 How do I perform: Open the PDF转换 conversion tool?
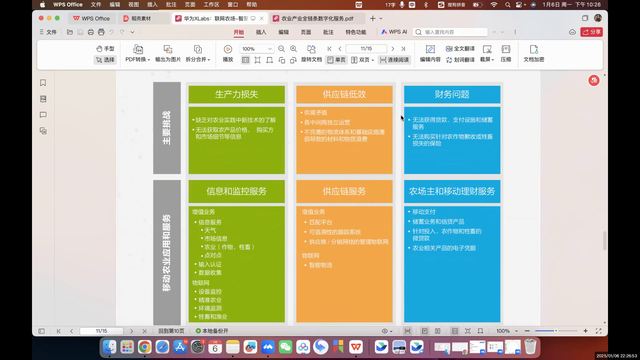[x=138, y=53]
